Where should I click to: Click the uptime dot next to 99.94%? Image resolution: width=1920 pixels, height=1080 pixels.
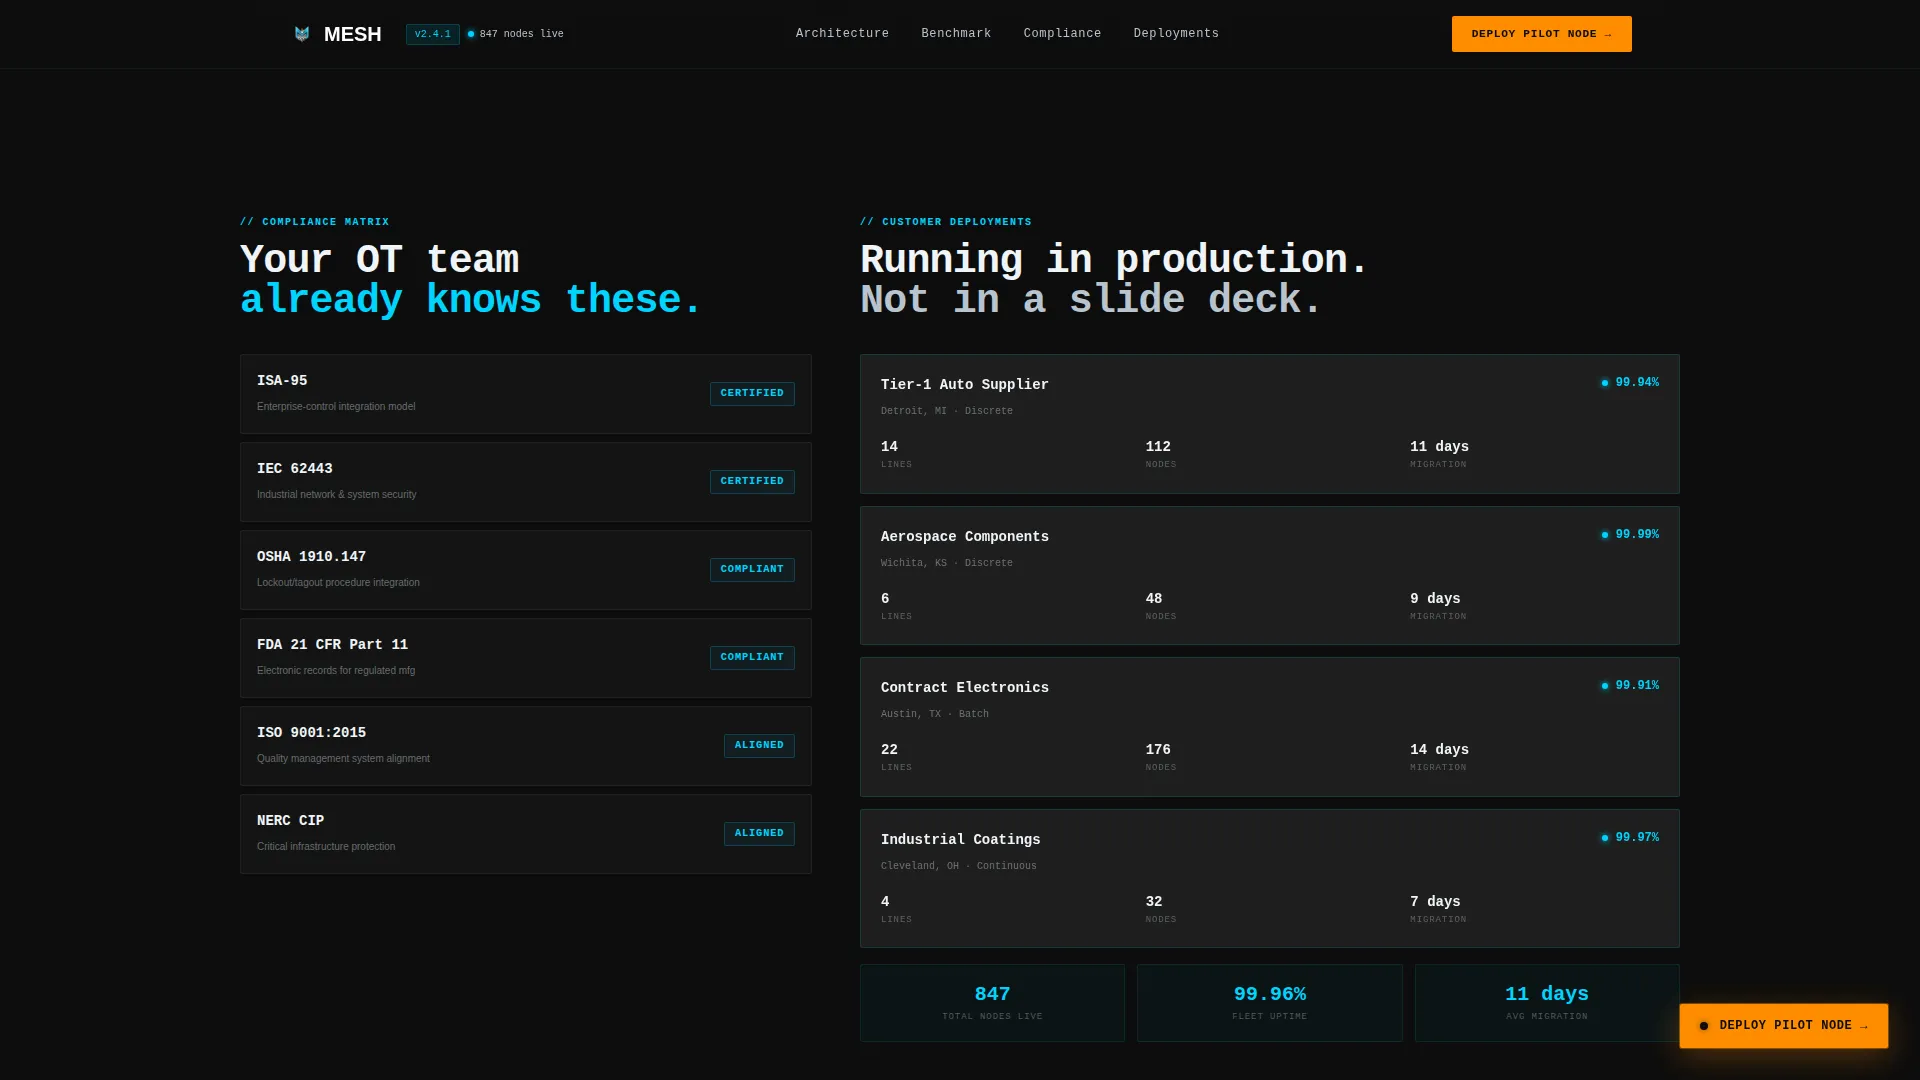(1605, 383)
